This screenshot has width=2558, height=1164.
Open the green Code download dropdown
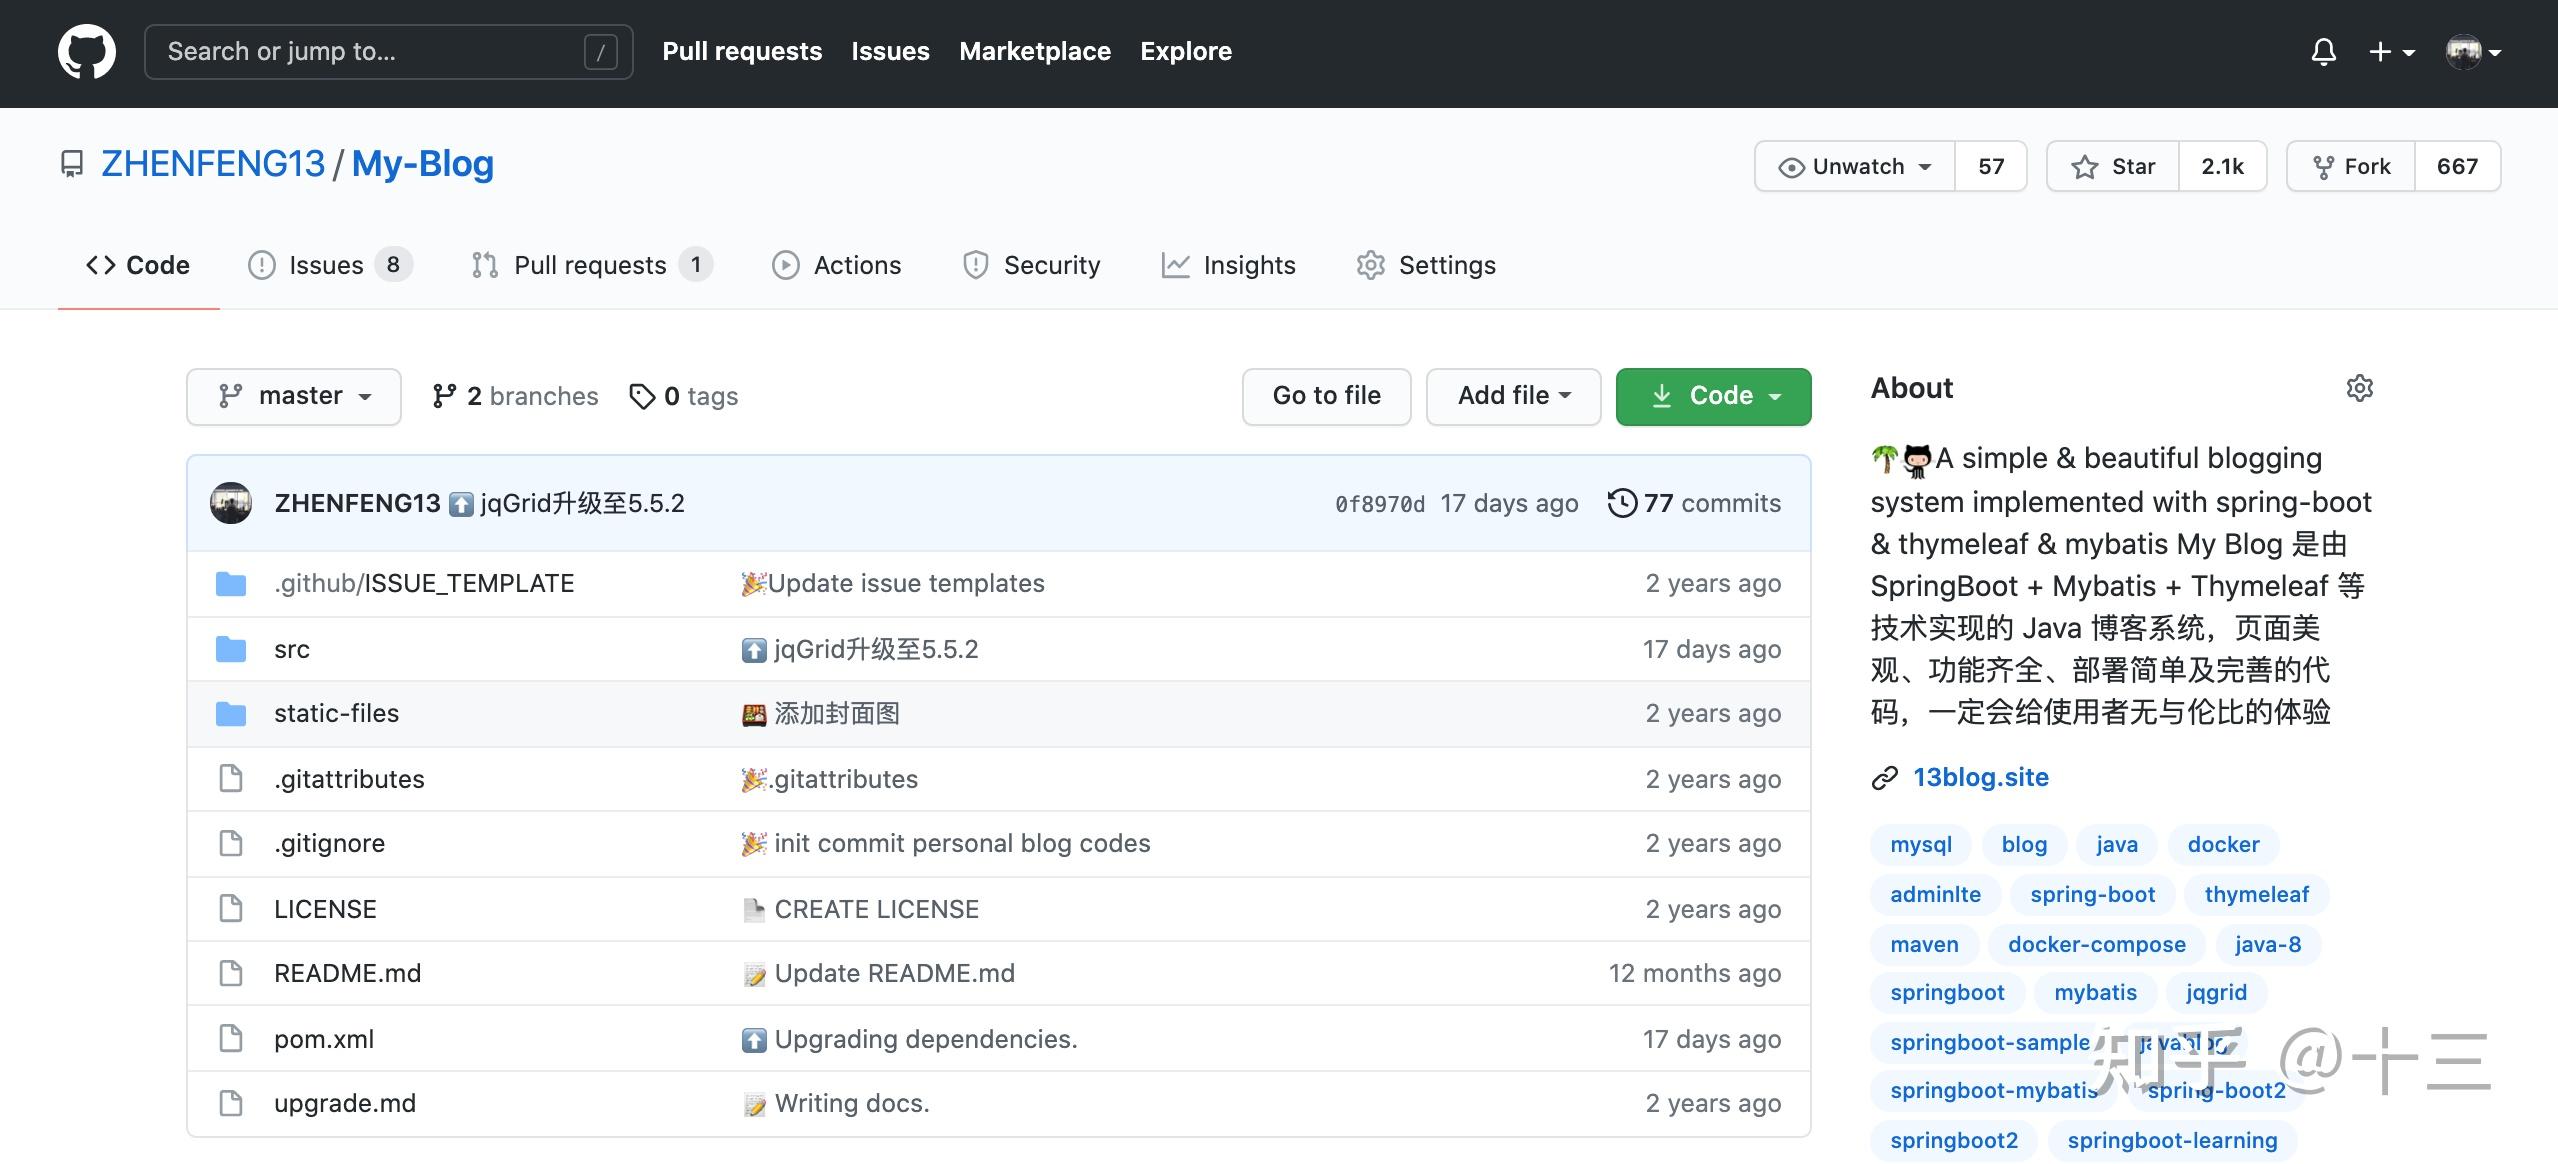(x=1713, y=396)
